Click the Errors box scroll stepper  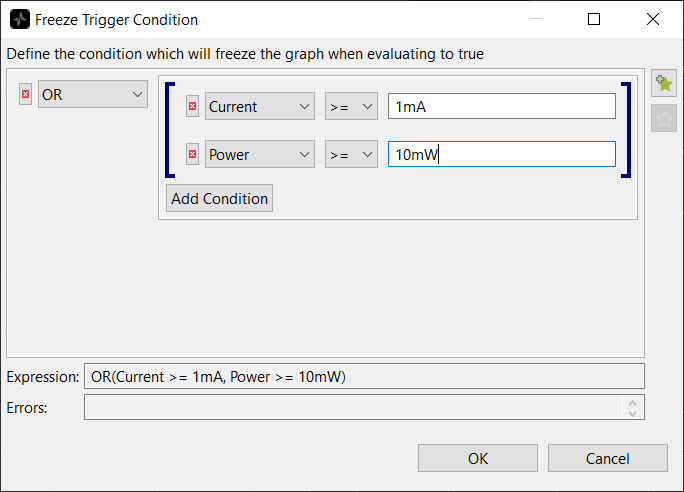point(632,407)
